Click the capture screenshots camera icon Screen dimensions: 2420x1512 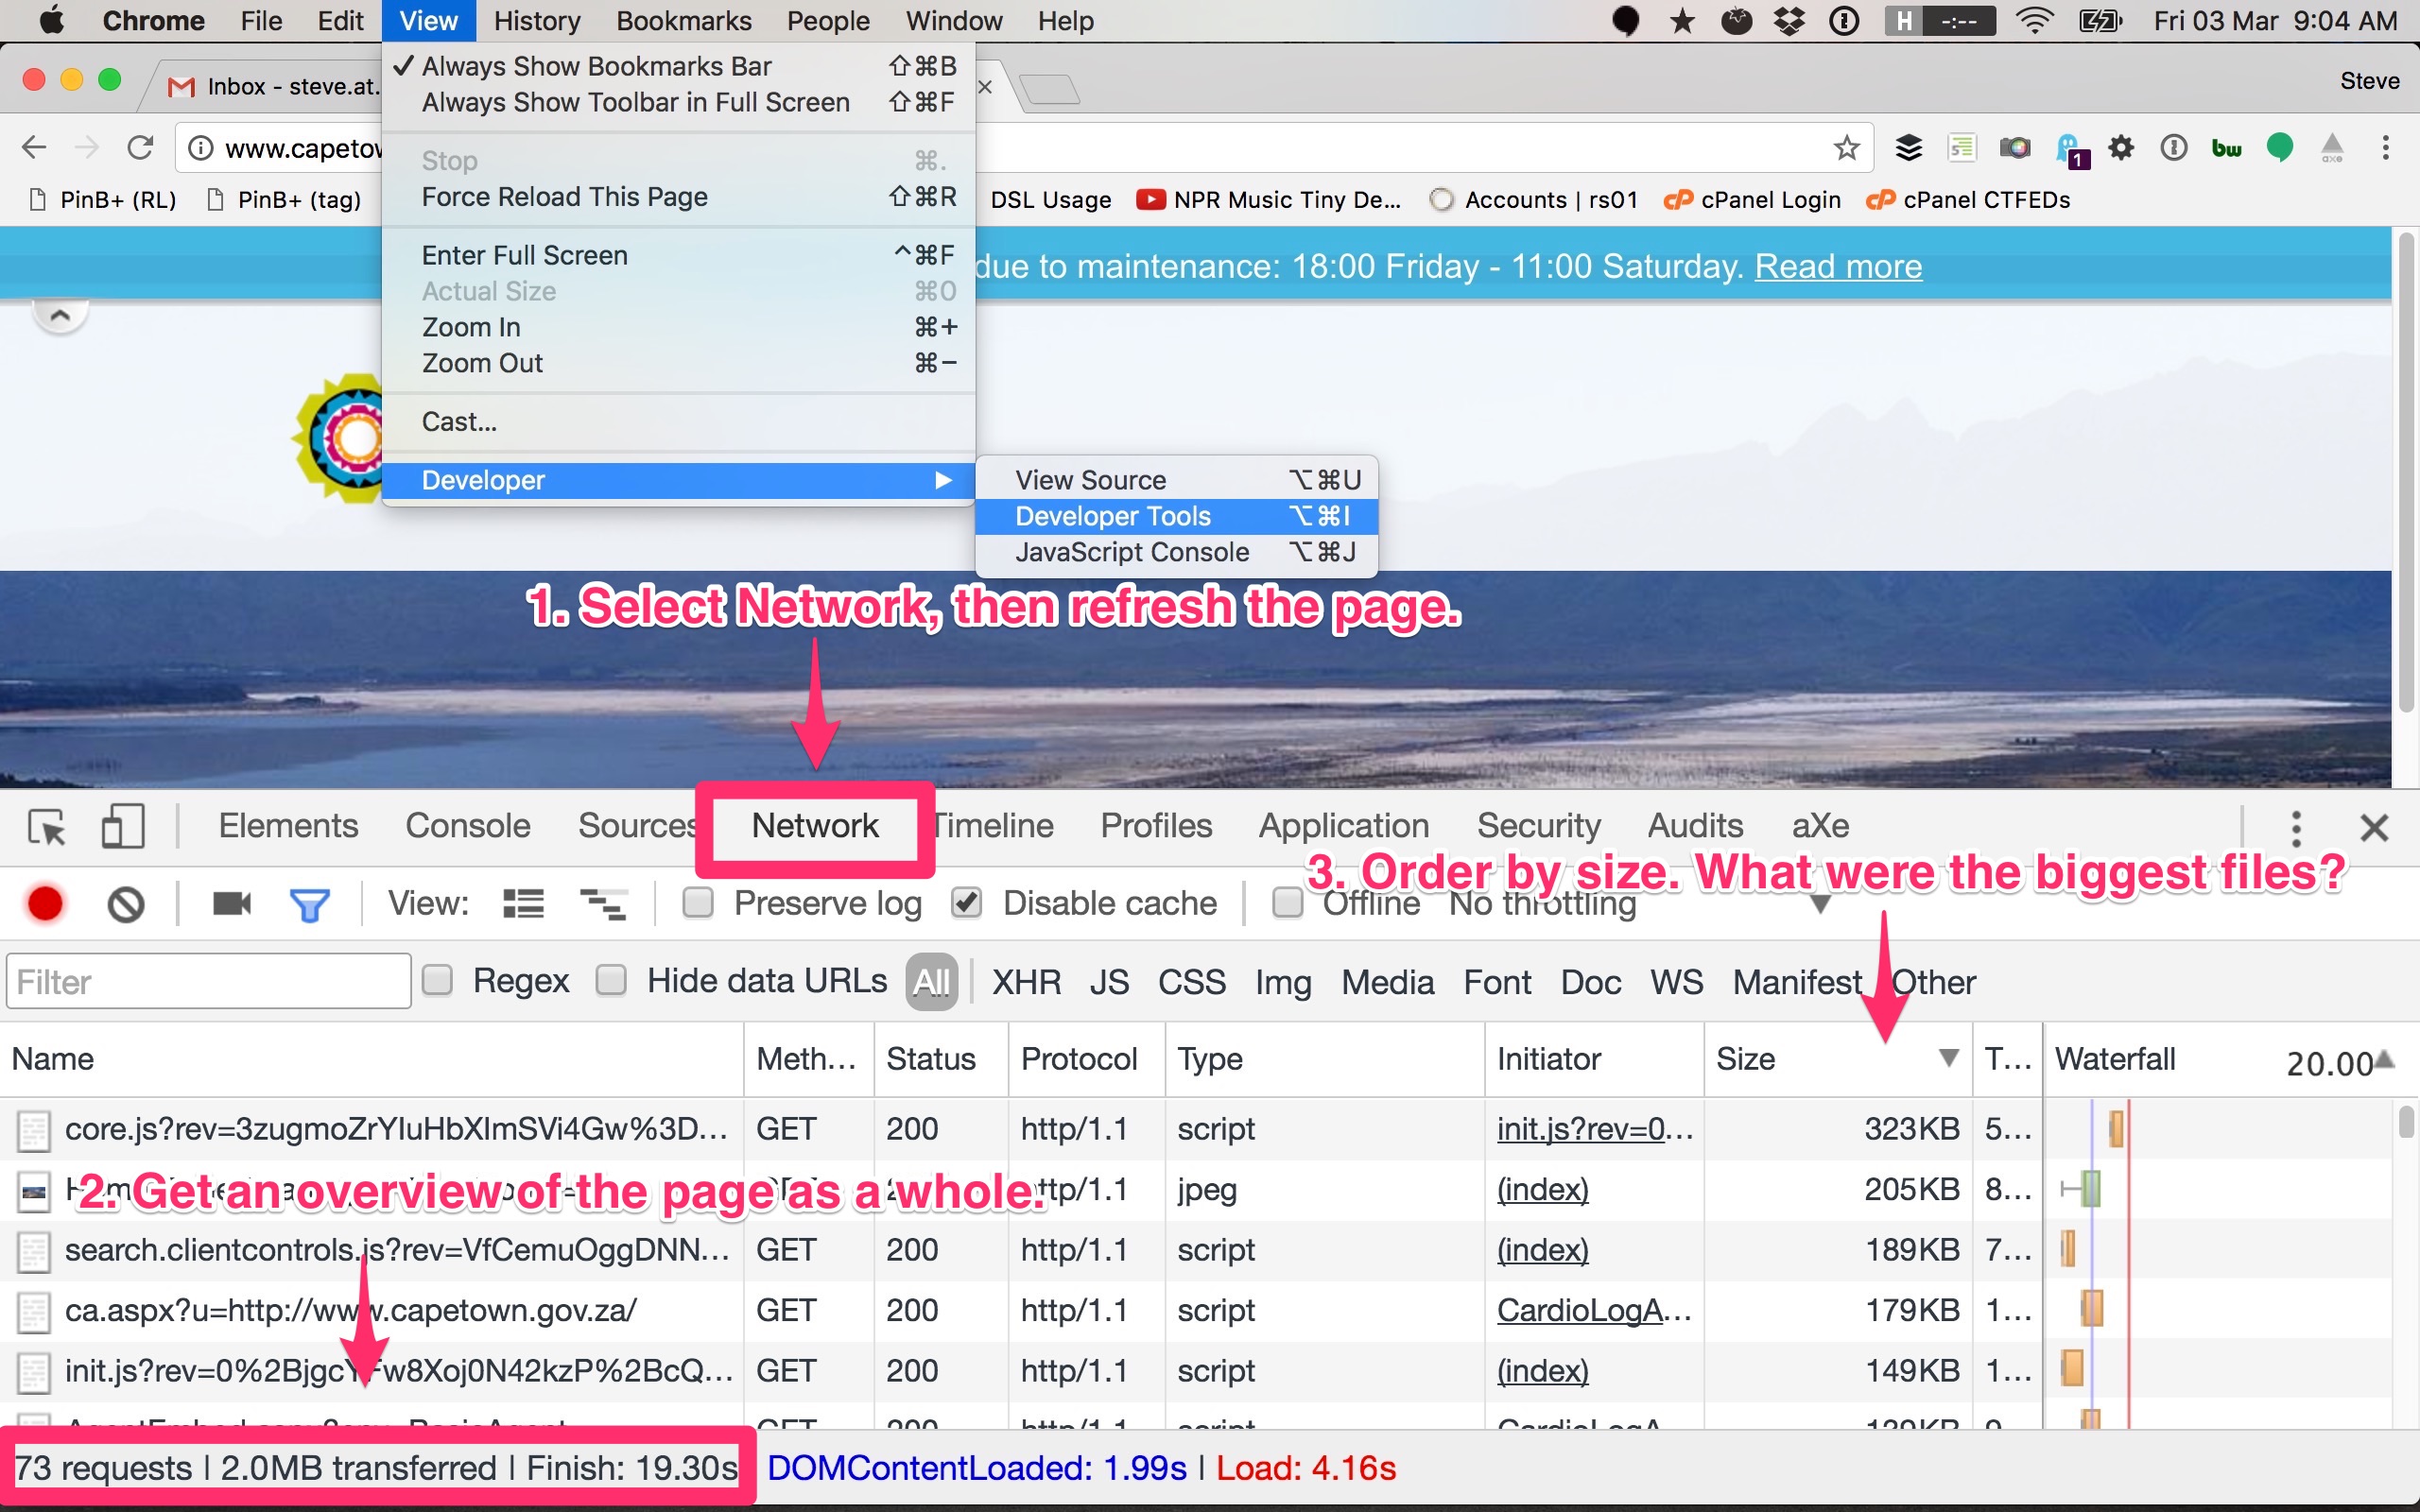point(232,903)
